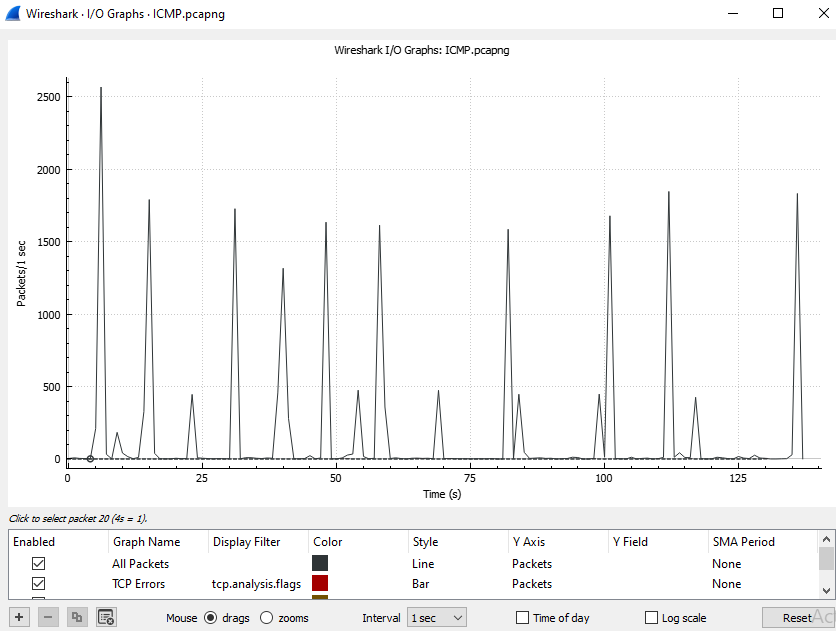
Task: Click the Time (s) axis label
Action: tap(442, 494)
